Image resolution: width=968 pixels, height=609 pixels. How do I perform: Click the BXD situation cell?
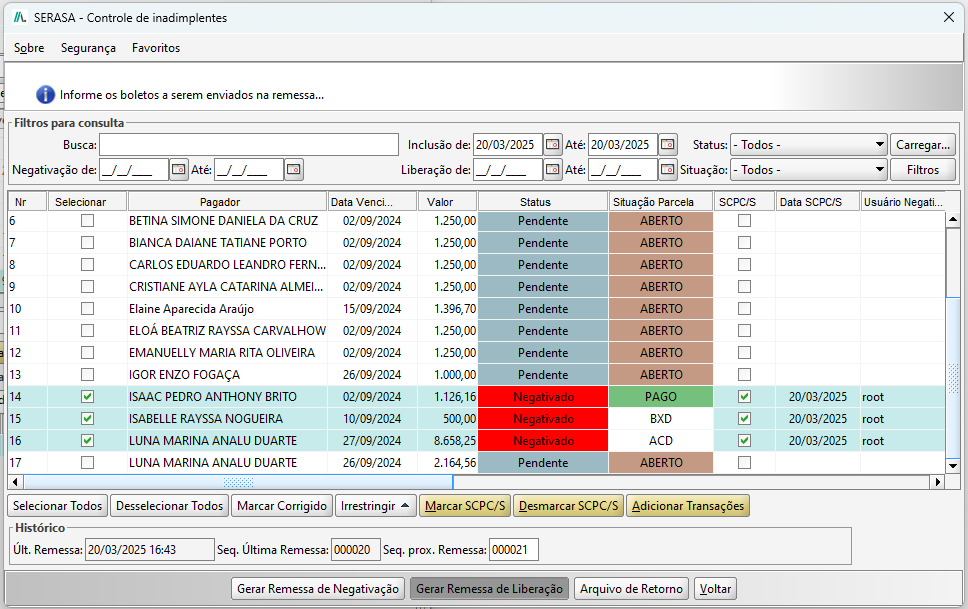(x=661, y=419)
